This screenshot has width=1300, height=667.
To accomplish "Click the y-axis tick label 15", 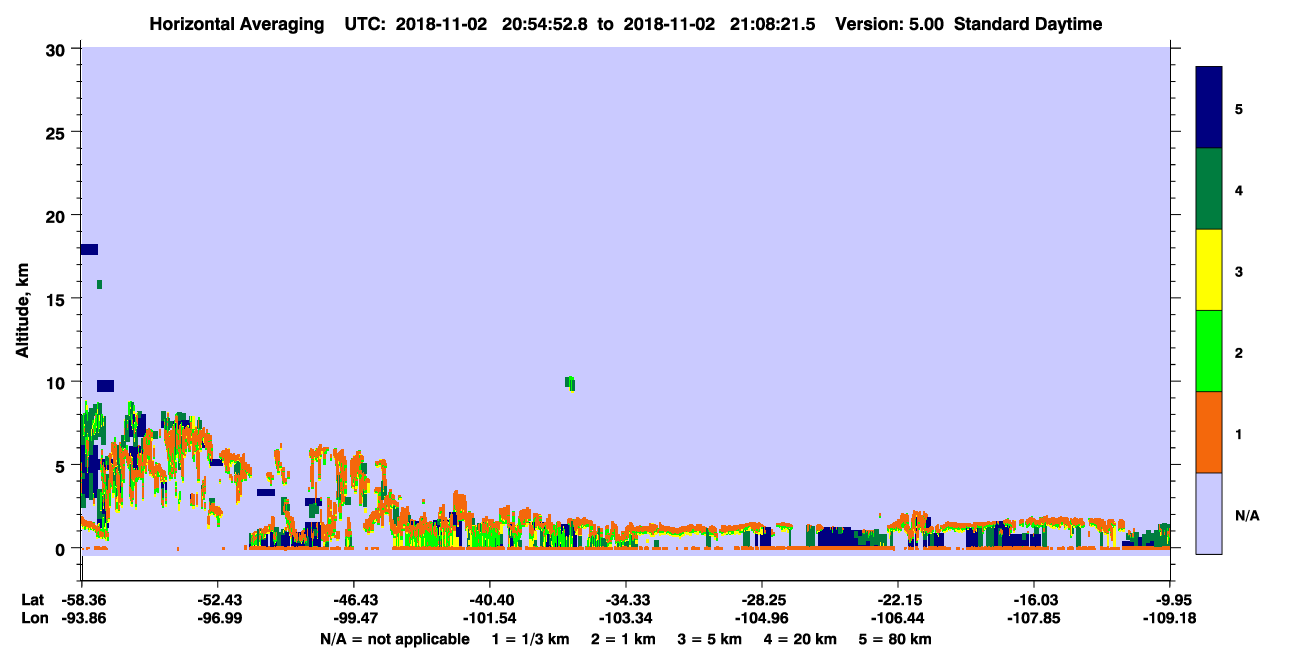I will coord(58,299).
